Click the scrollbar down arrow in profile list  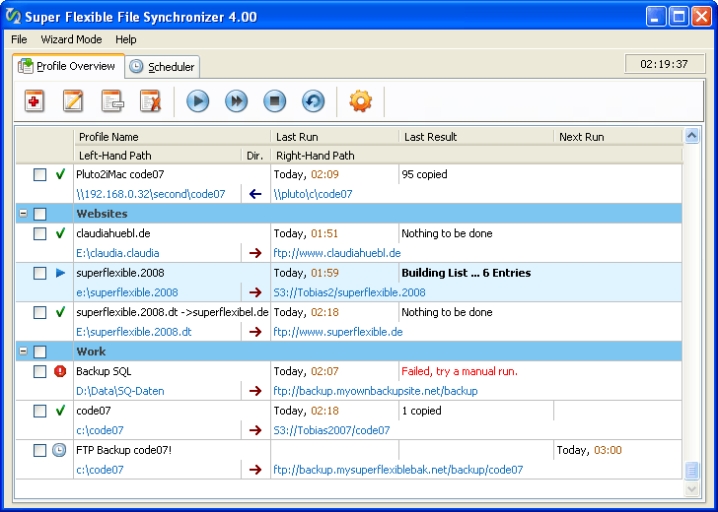click(692, 489)
